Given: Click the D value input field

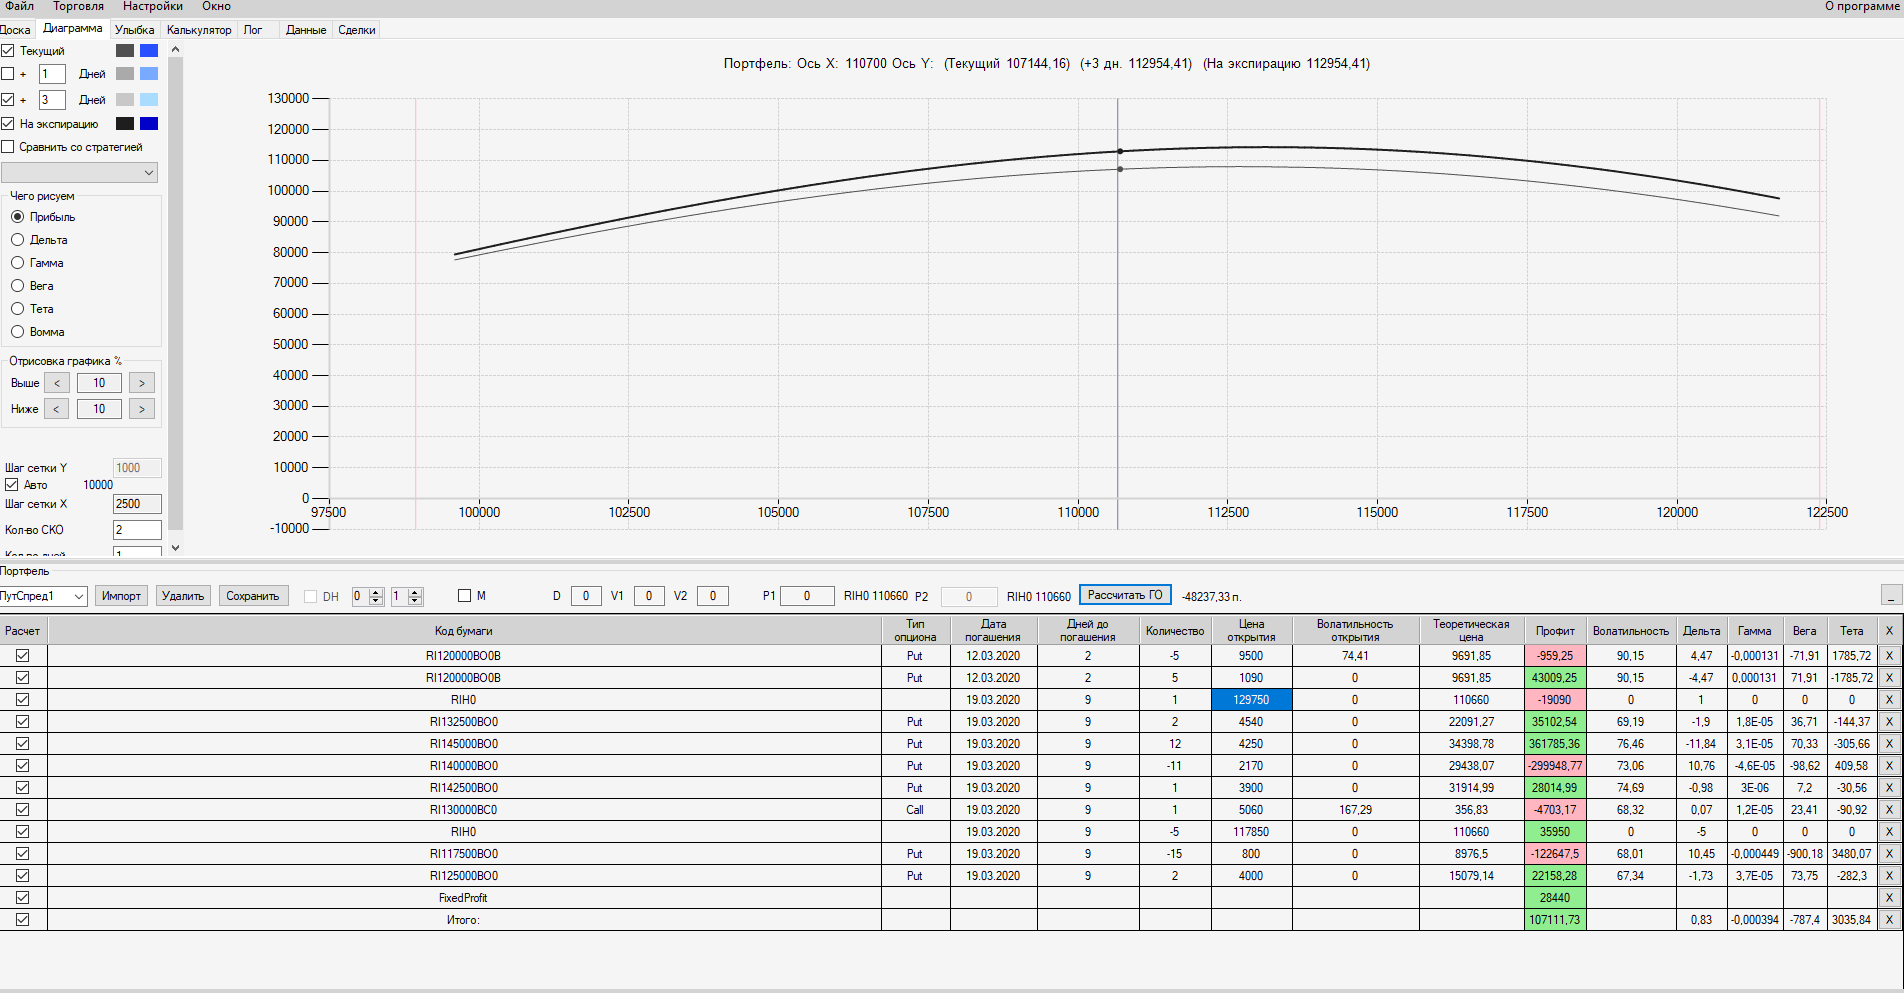Looking at the screenshot, I should click(x=586, y=596).
